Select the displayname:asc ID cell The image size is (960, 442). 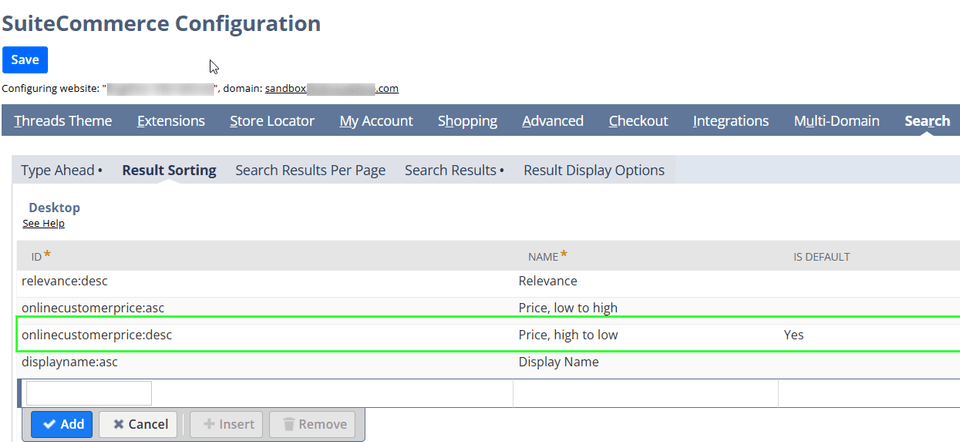265,362
